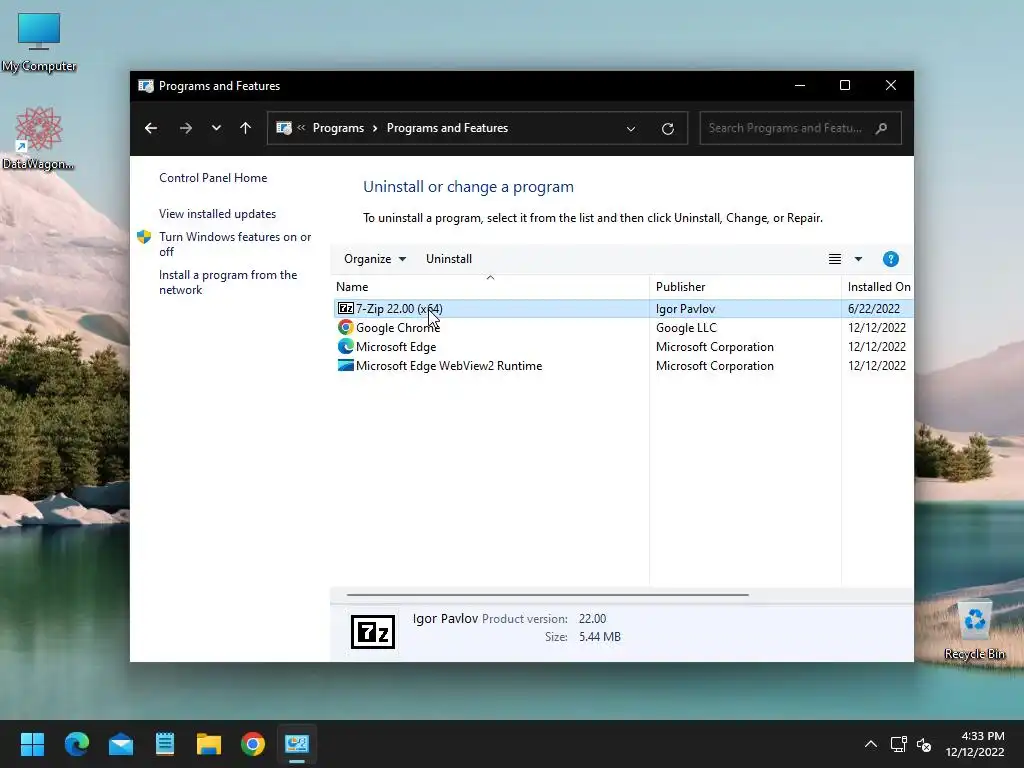Viewport: 1024px width, 768px height.
Task: Click the Microsoft Edge icon in the list
Action: point(345,346)
